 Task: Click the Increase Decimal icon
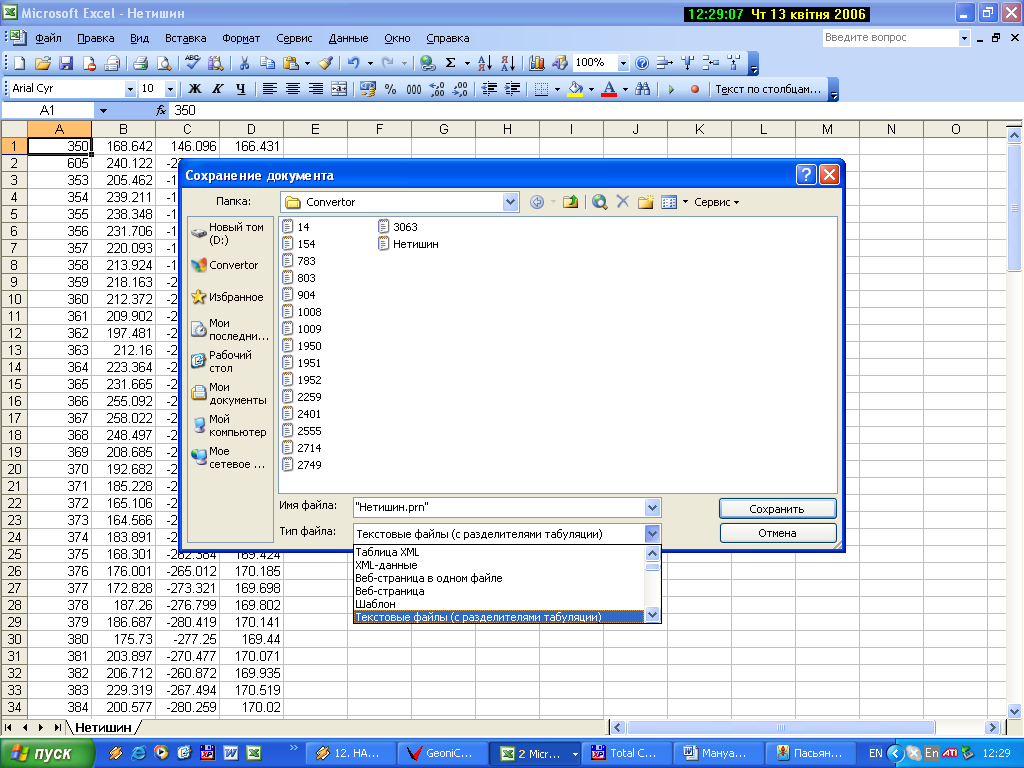[437, 89]
